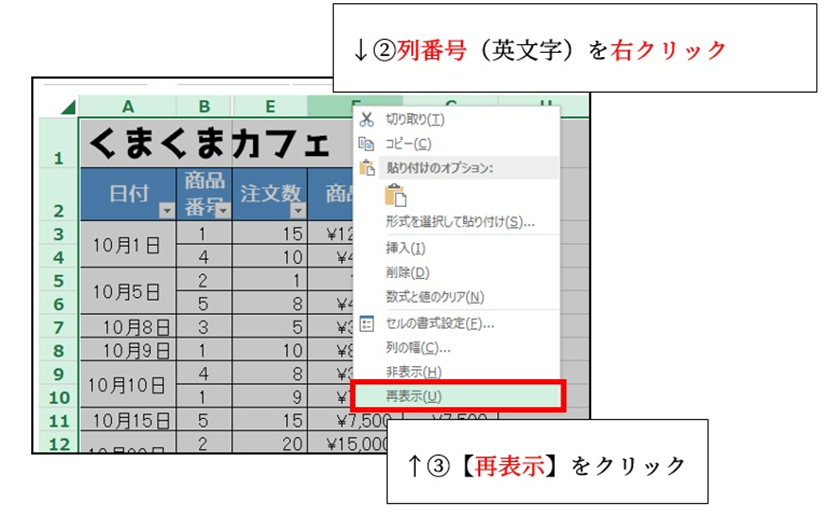Select column A header
Viewport: 827px width, 517px height.
click(128, 107)
